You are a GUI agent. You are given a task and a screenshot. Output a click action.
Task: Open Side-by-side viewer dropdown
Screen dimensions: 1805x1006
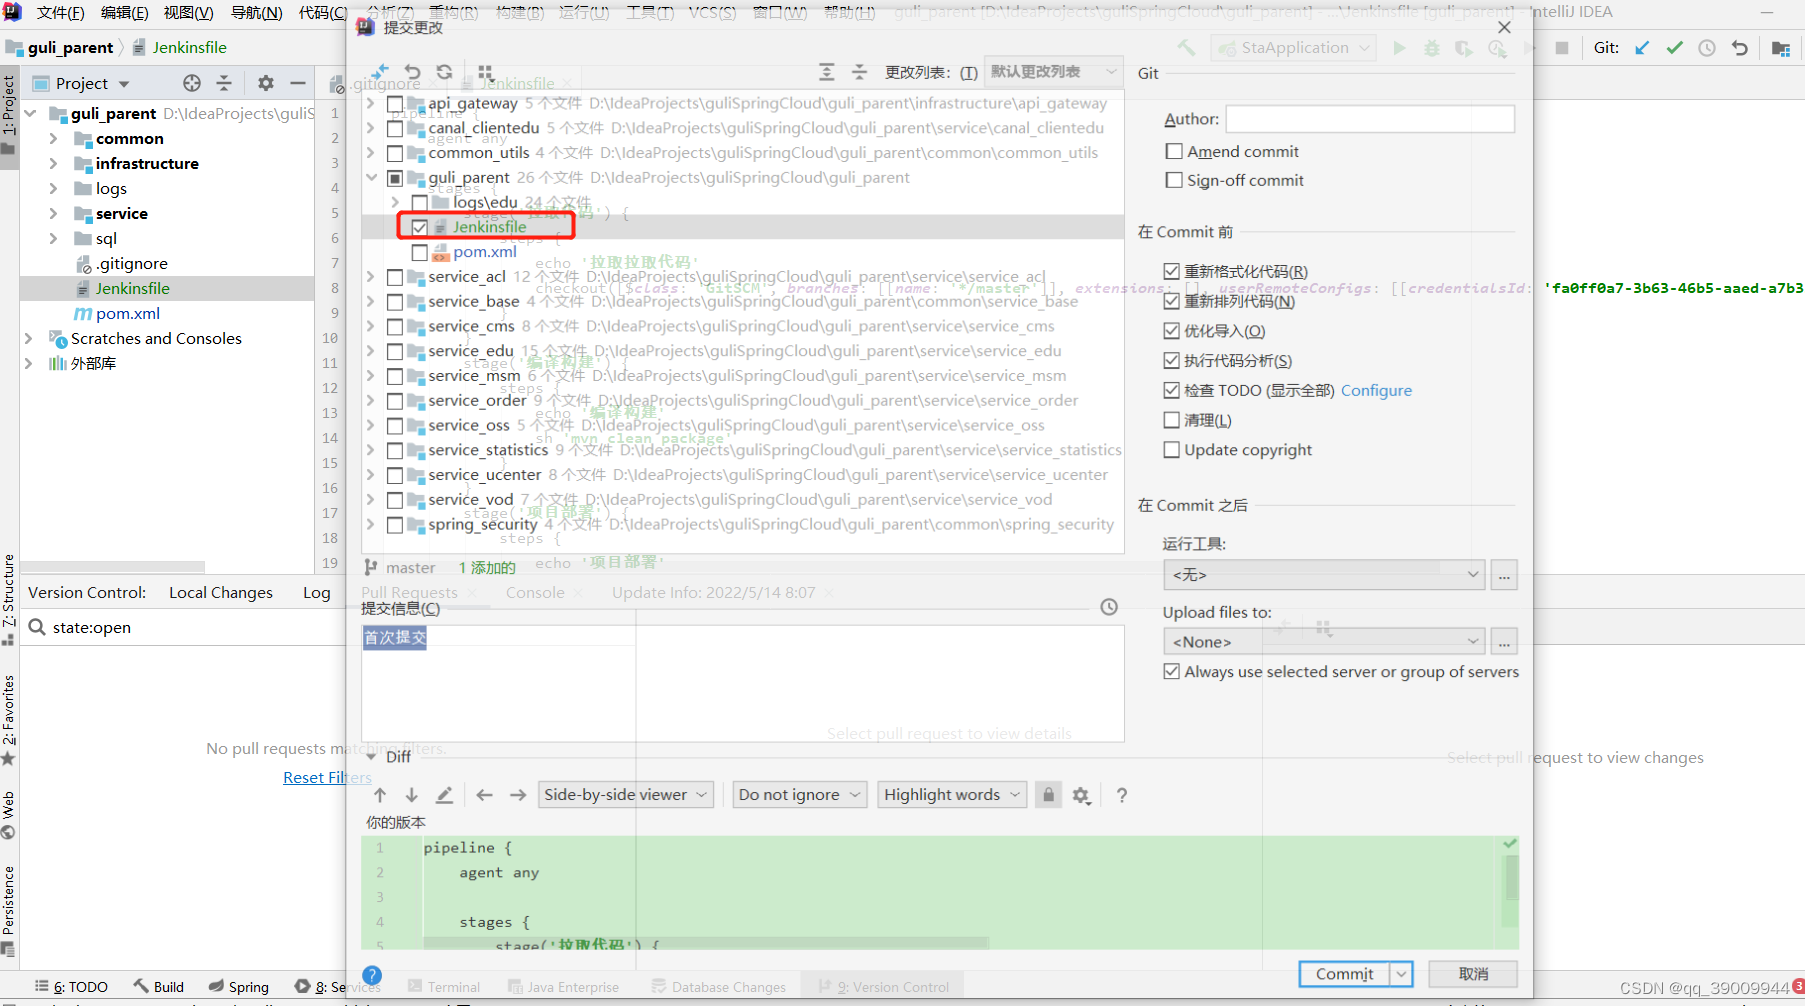pos(626,795)
